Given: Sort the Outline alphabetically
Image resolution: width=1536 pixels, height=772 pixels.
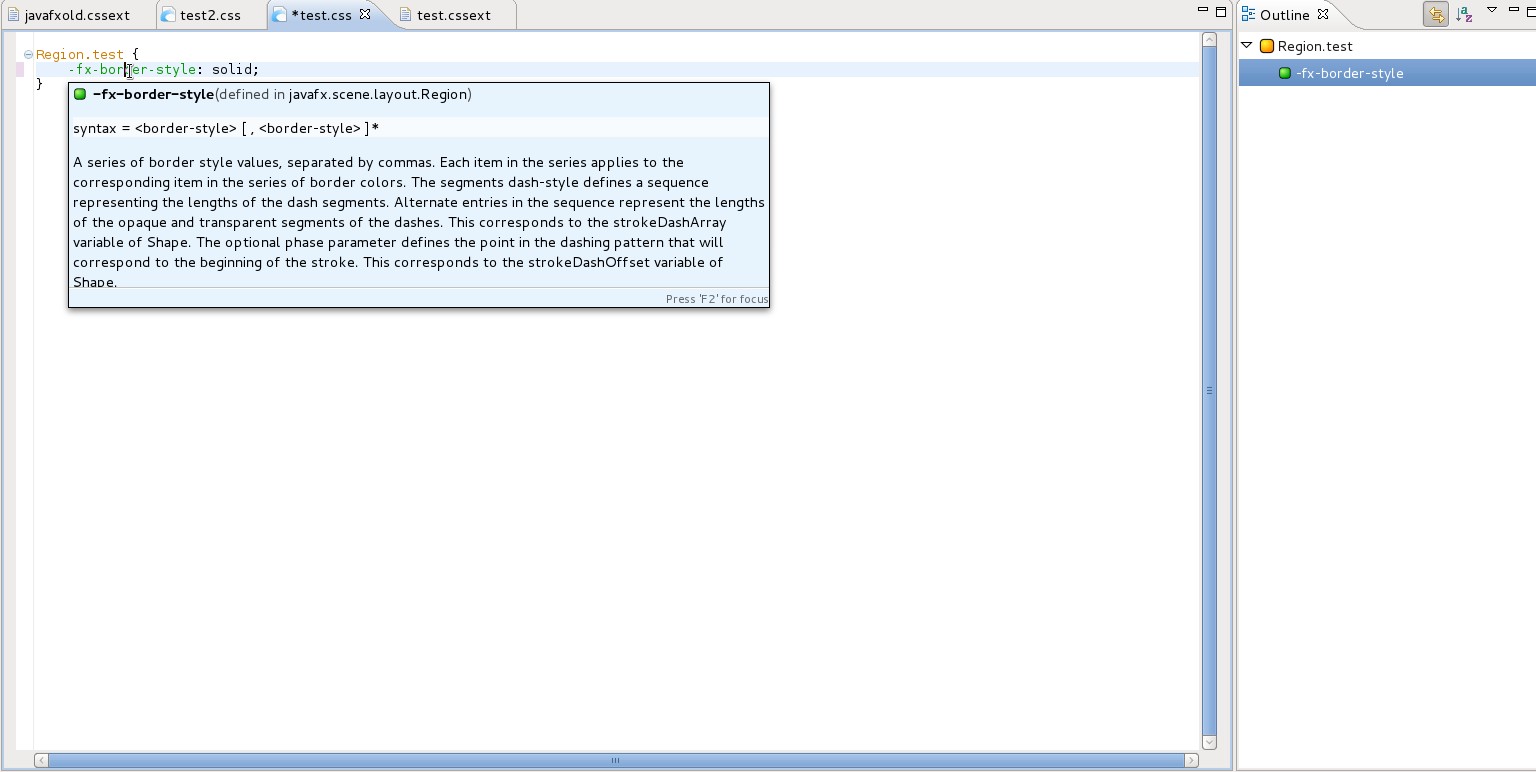Looking at the screenshot, I should tap(1464, 14).
